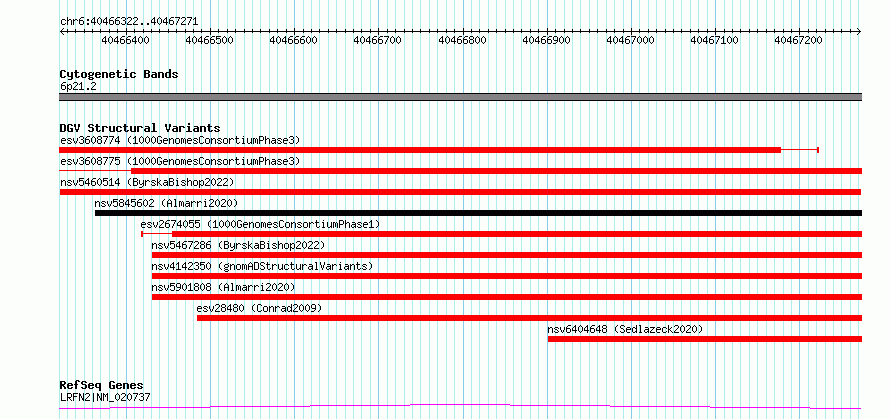Click the 40467000 ruler tick label
This screenshot has height=419, width=890.
pos(631,40)
